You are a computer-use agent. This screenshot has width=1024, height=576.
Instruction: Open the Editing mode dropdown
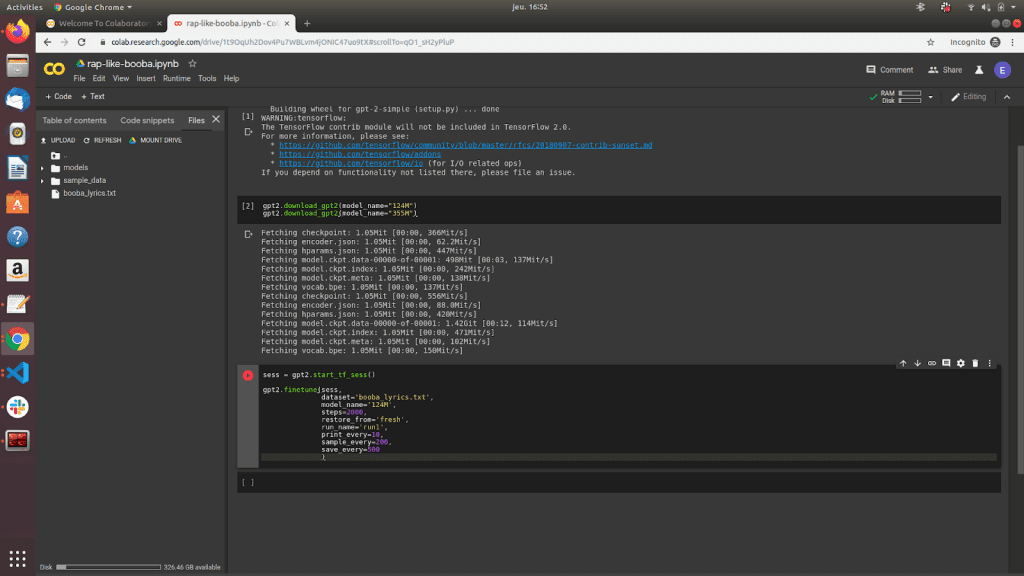[968, 97]
